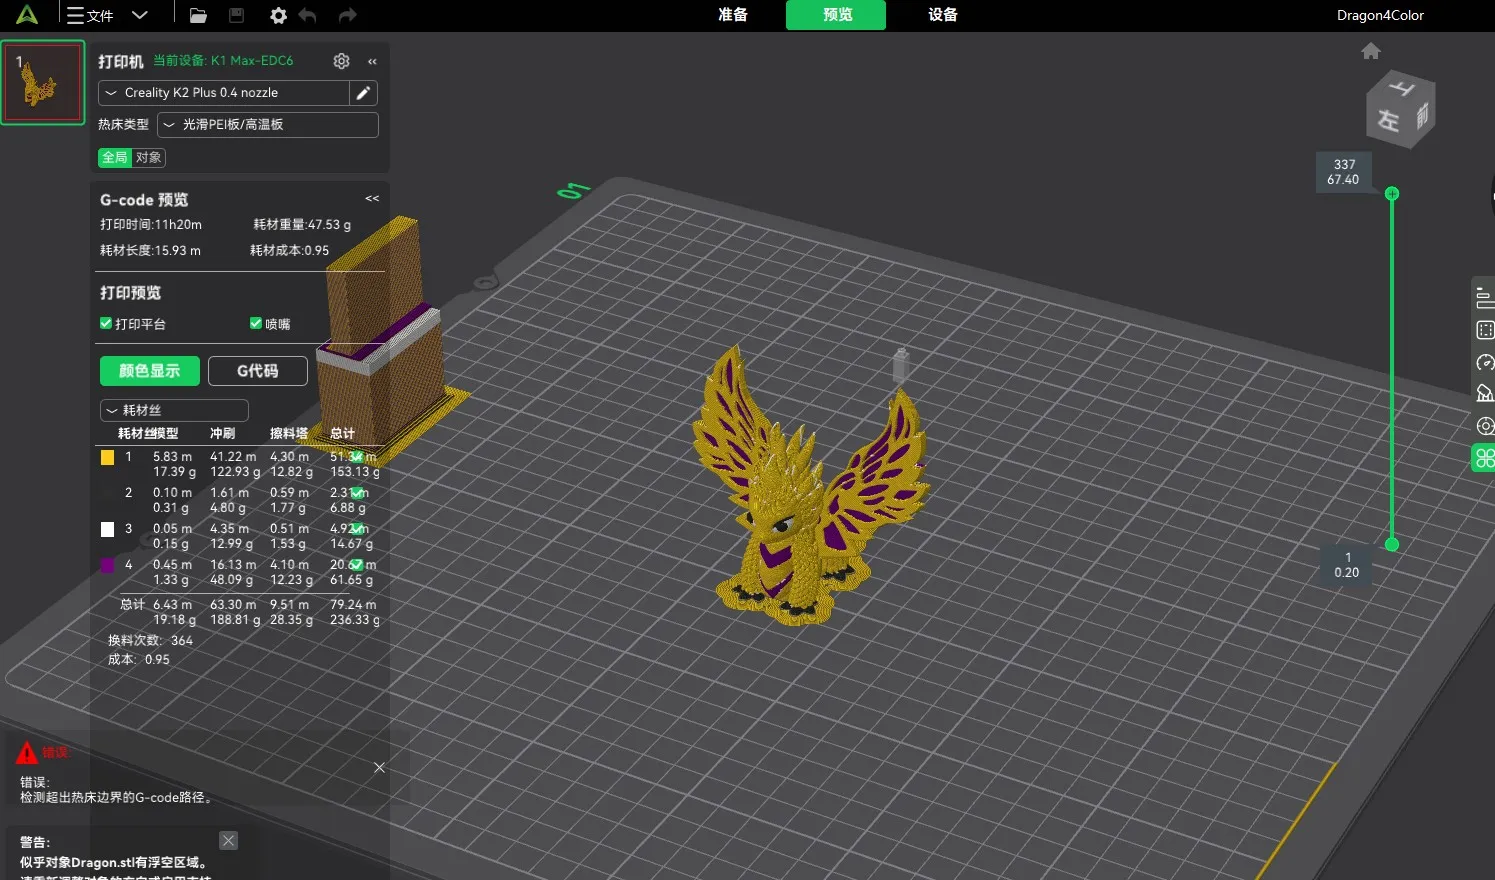
Task: Select the 全局 toggle
Action: pos(115,157)
